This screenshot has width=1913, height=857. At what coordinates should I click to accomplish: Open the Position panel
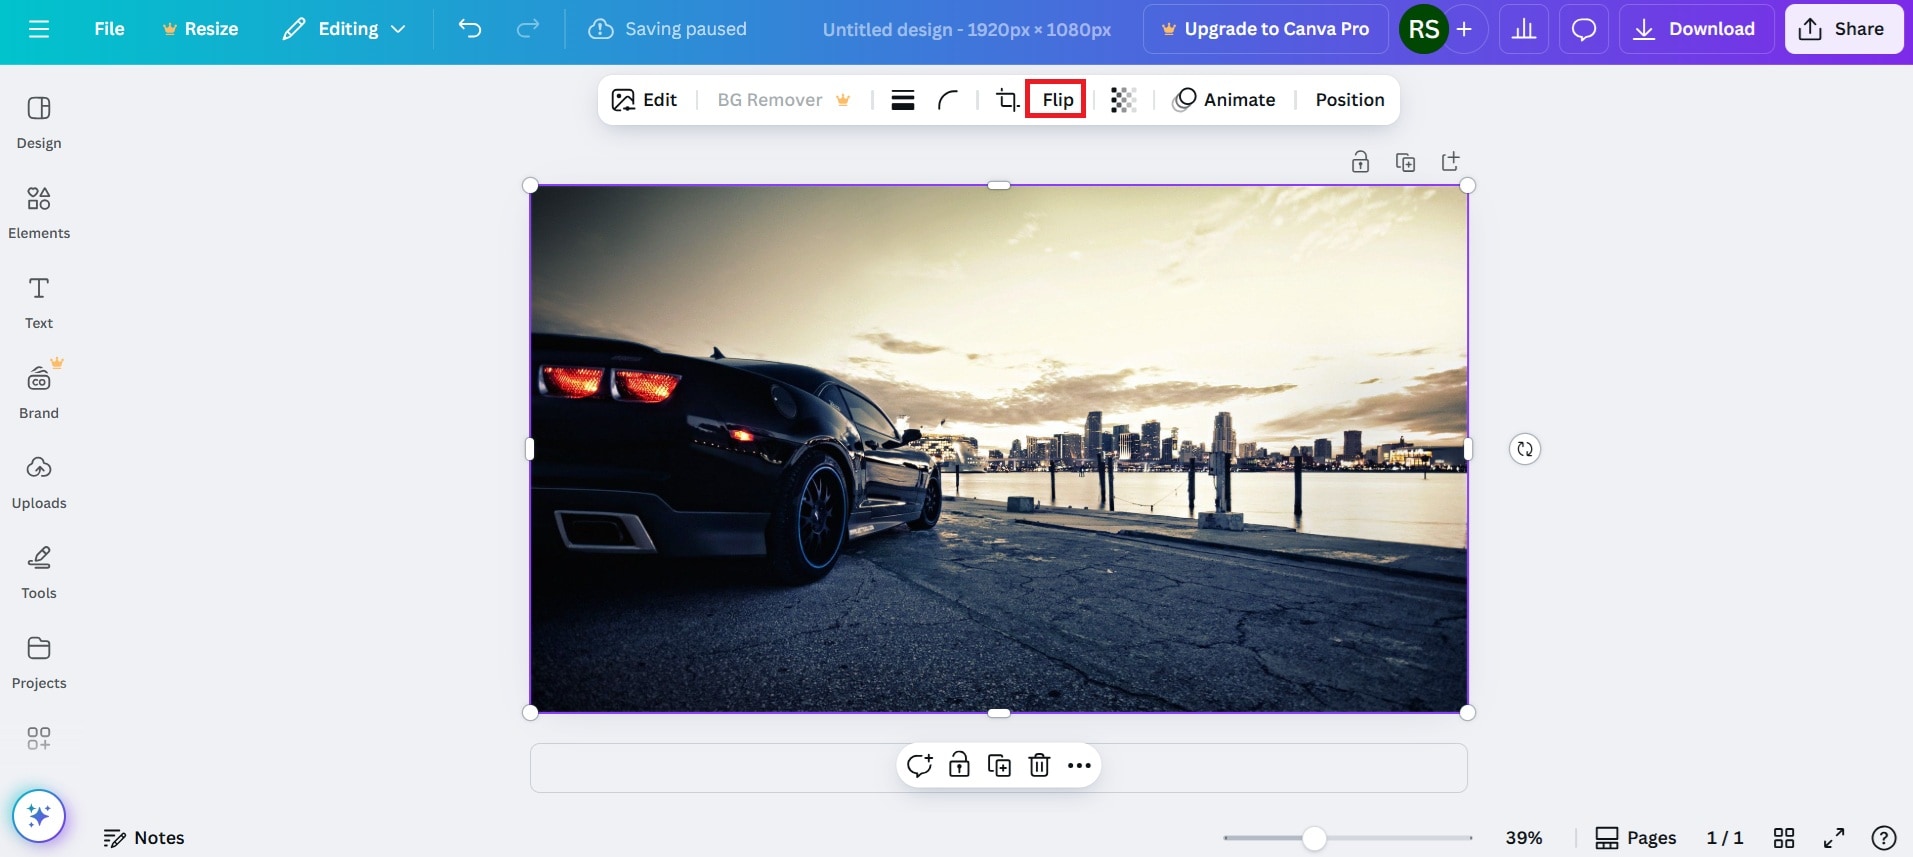point(1350,100)
